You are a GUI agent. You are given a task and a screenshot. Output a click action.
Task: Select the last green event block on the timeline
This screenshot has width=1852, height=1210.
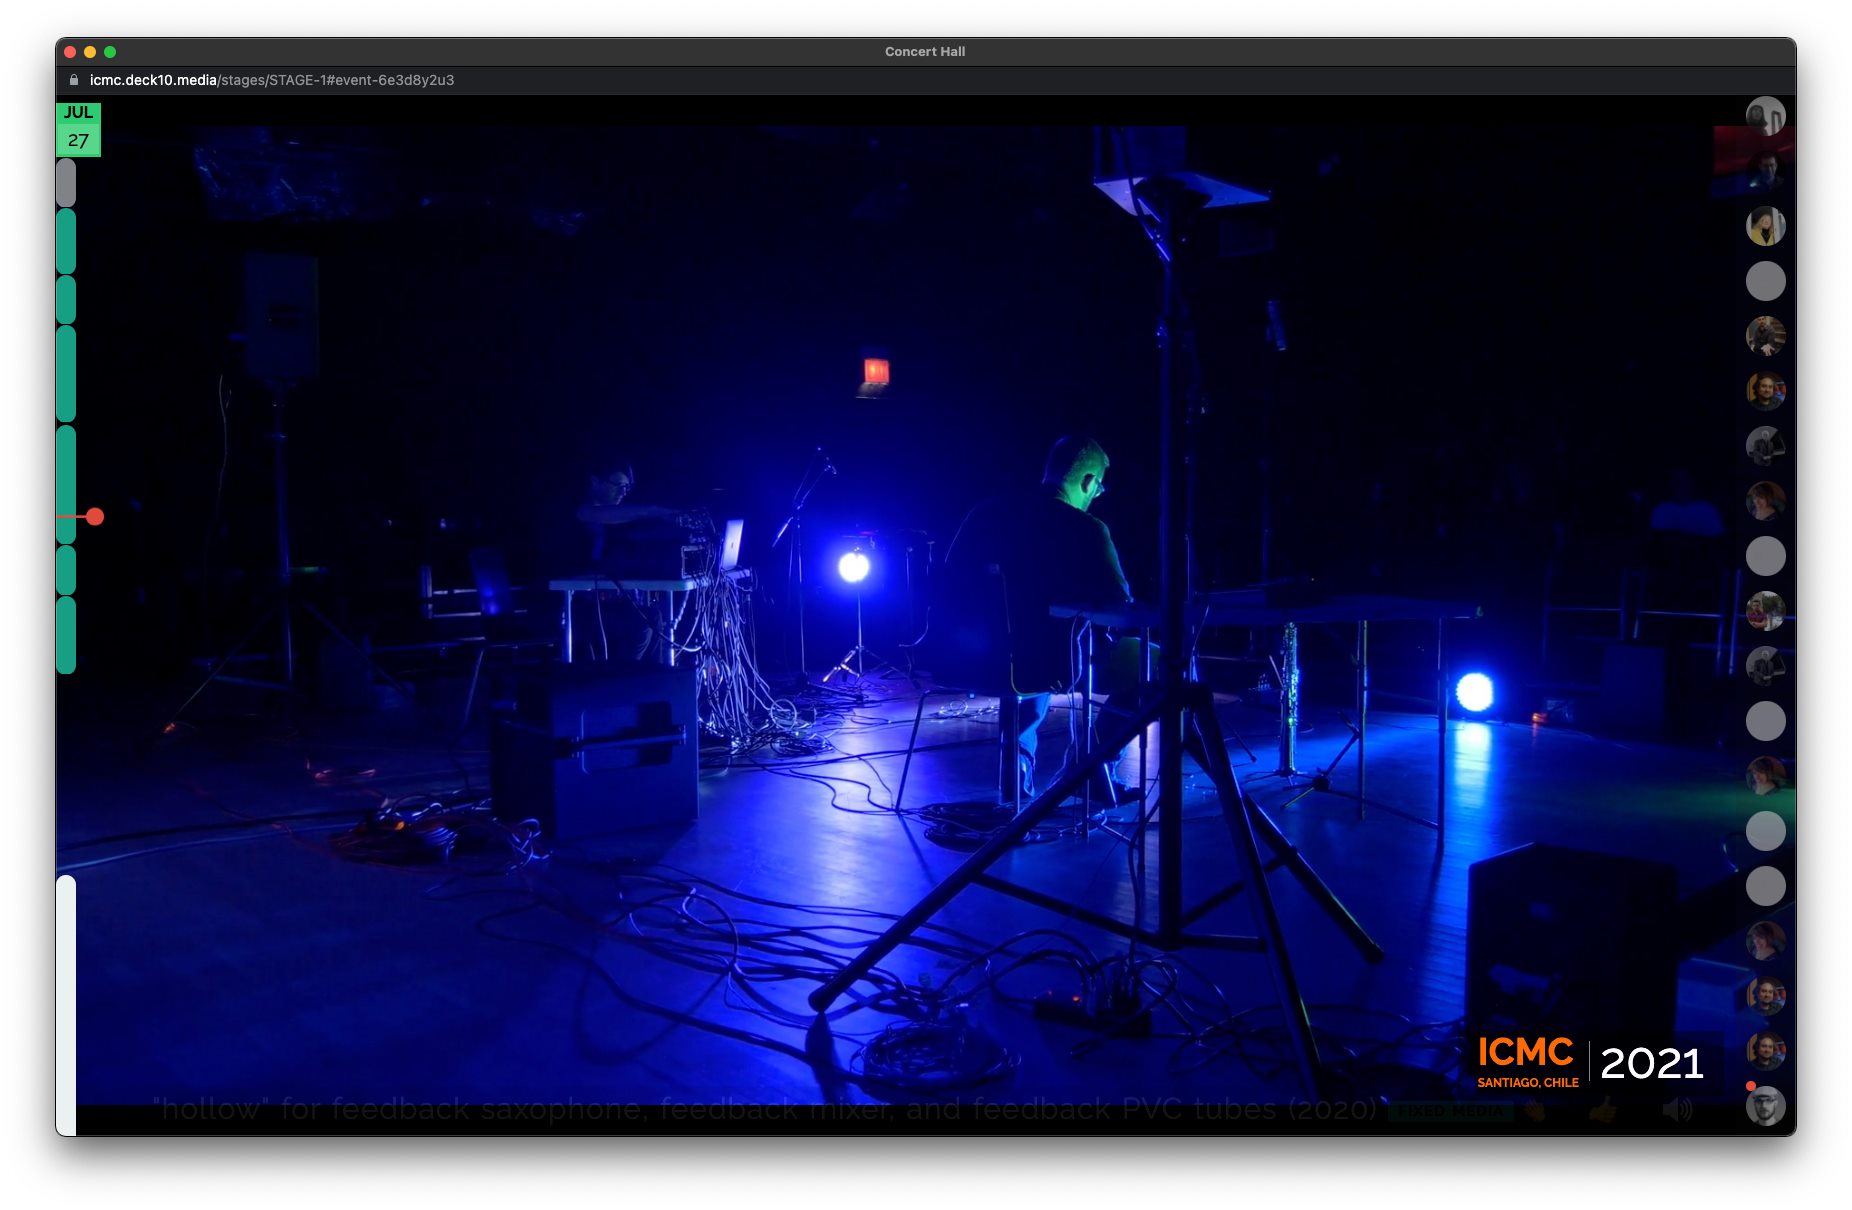66,634
